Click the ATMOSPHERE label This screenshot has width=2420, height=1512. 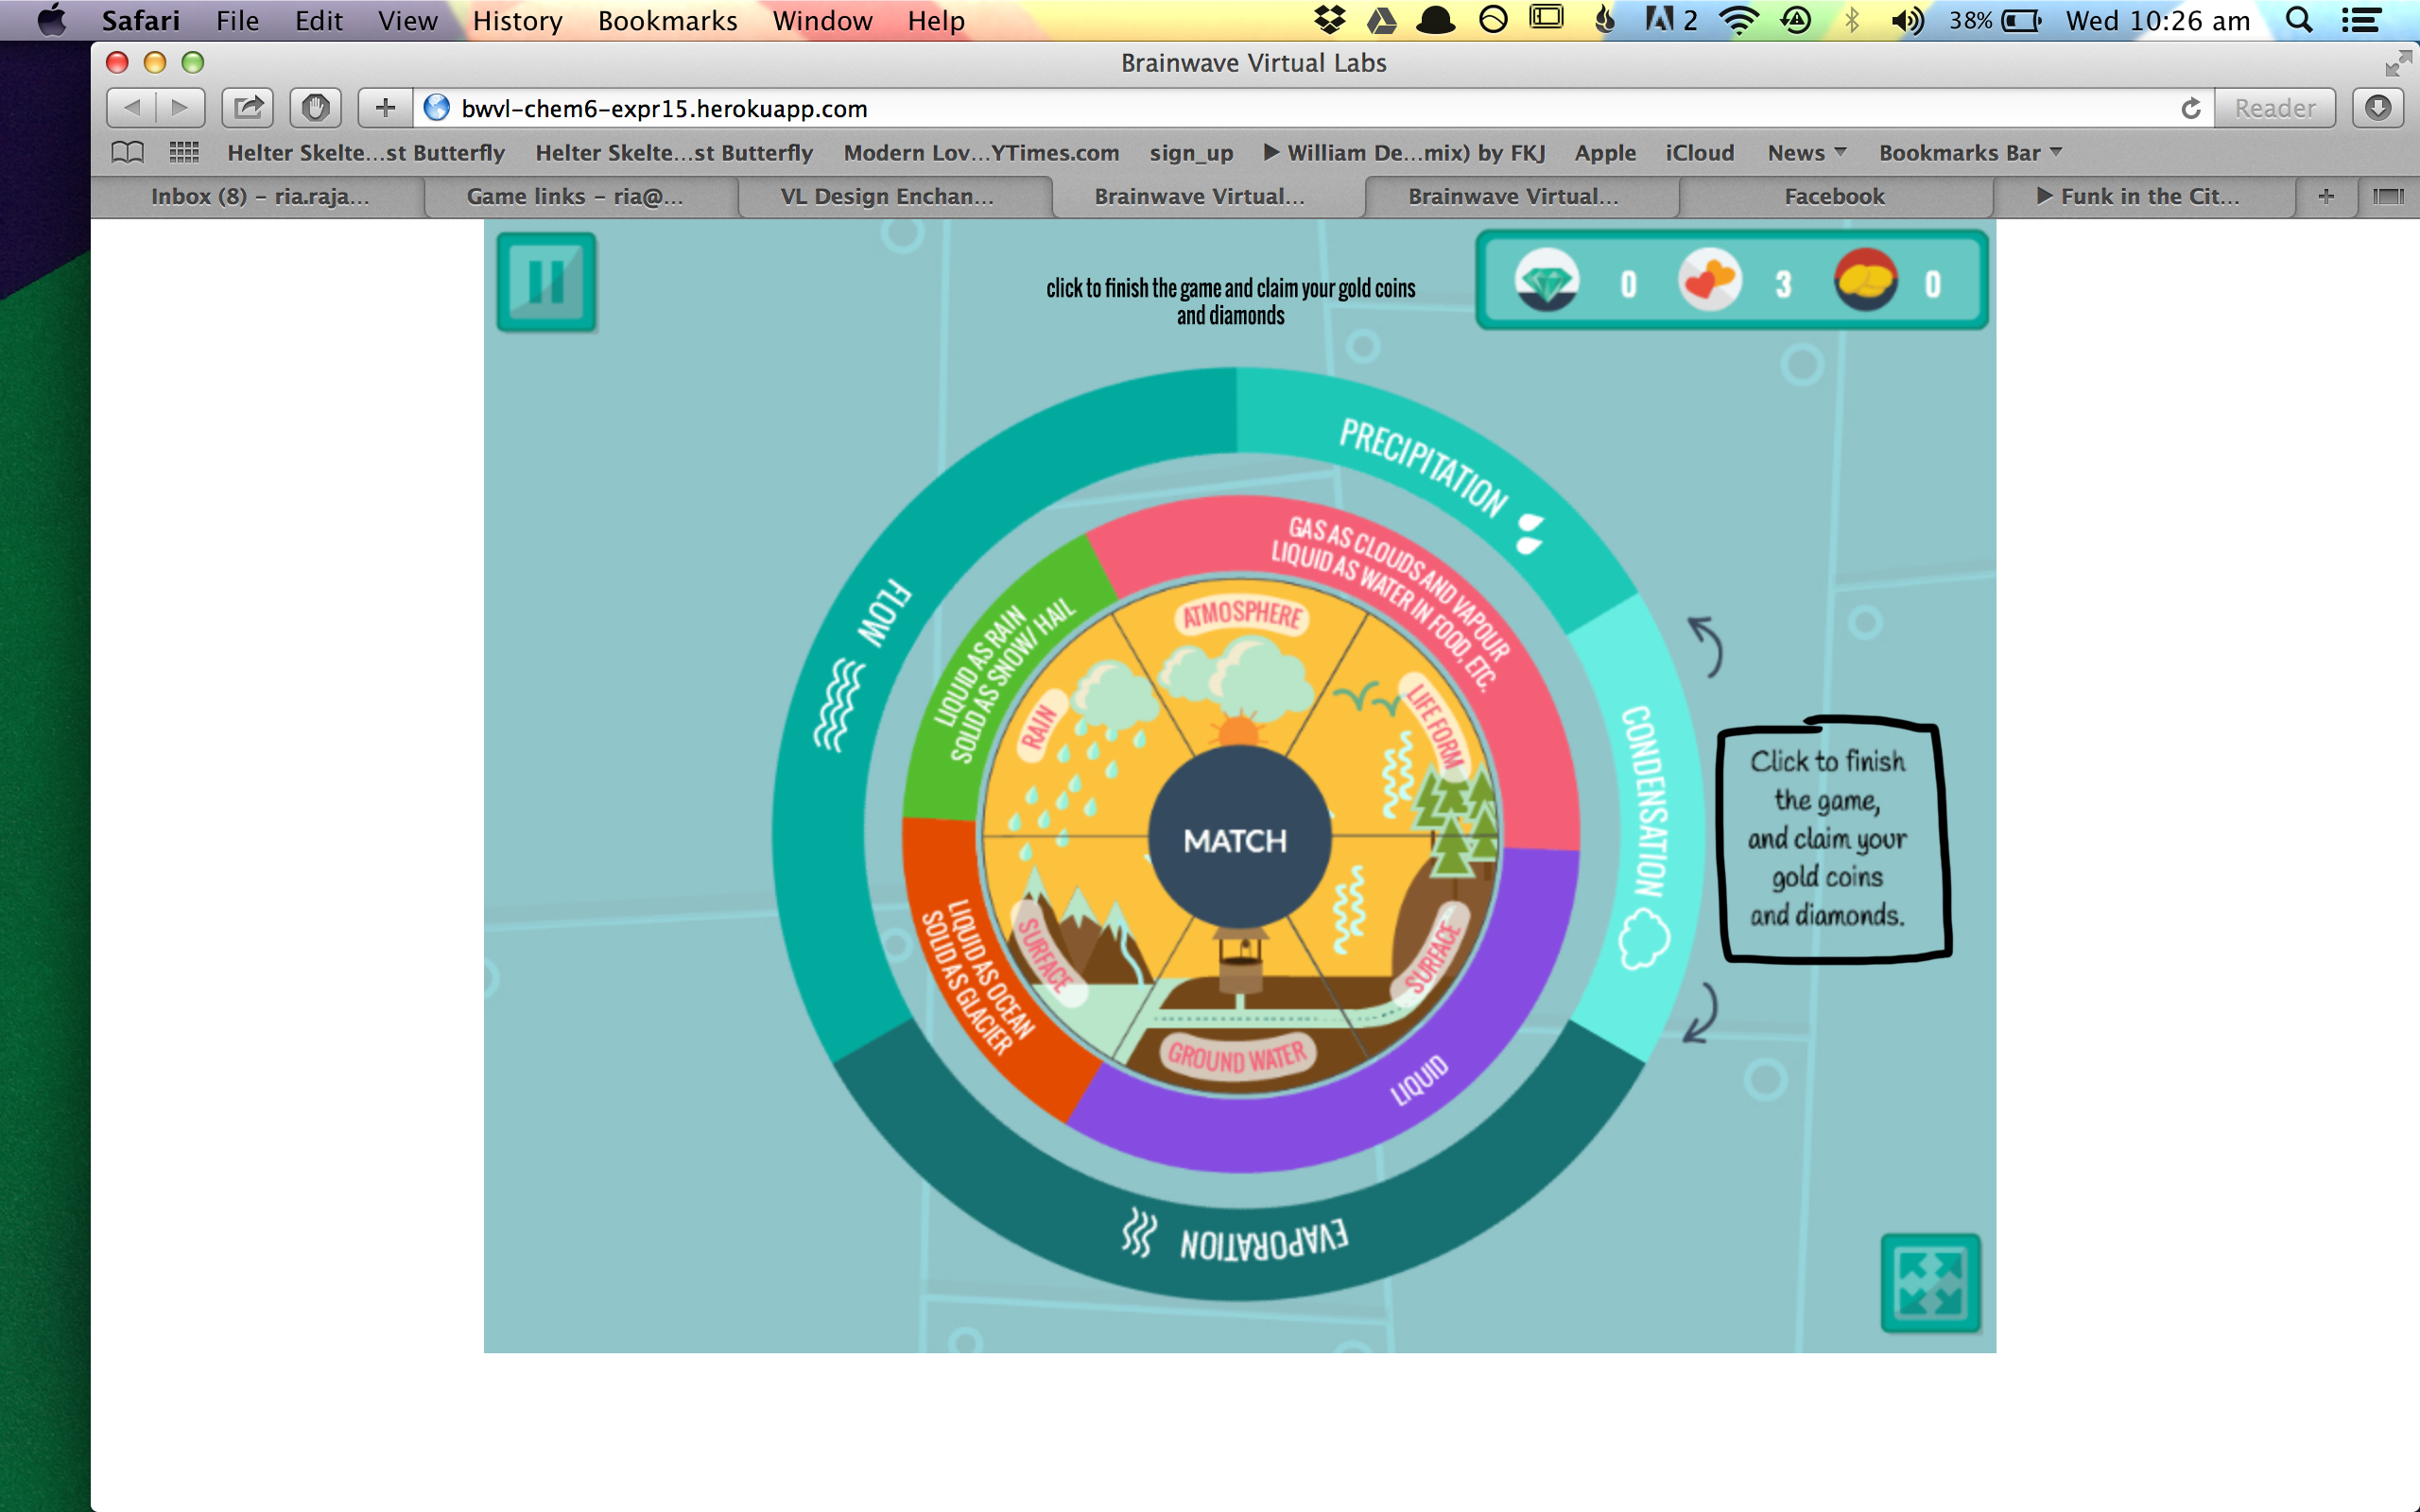pyautogui.click(x=1241, y=614)
